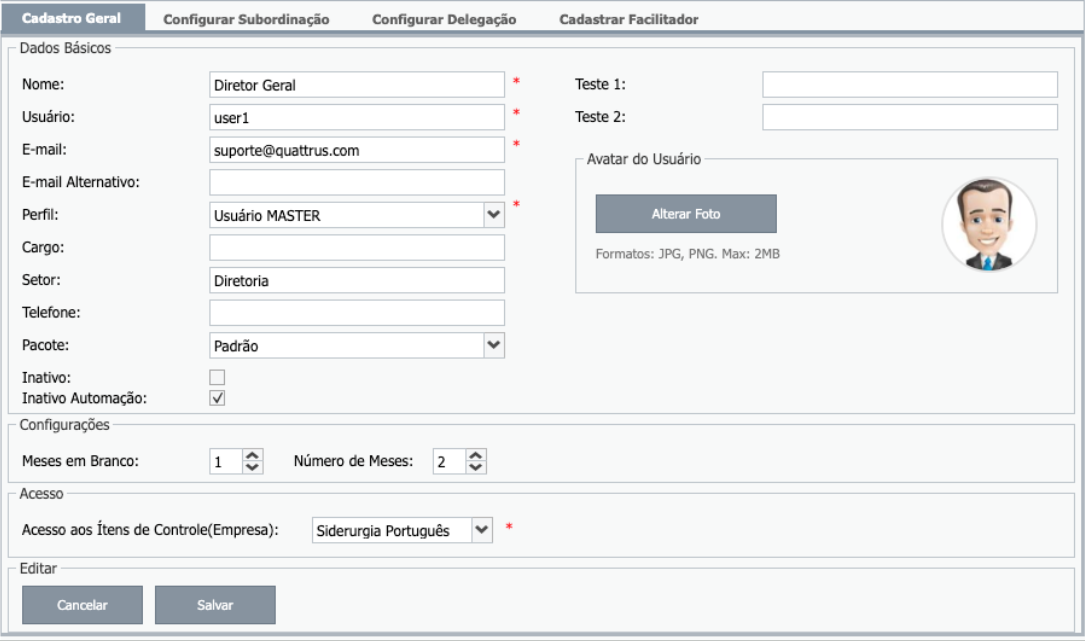
Task: Go to the Cadastrar Facilitador tab
Action: pyautogui.click(x=628, y=19)
